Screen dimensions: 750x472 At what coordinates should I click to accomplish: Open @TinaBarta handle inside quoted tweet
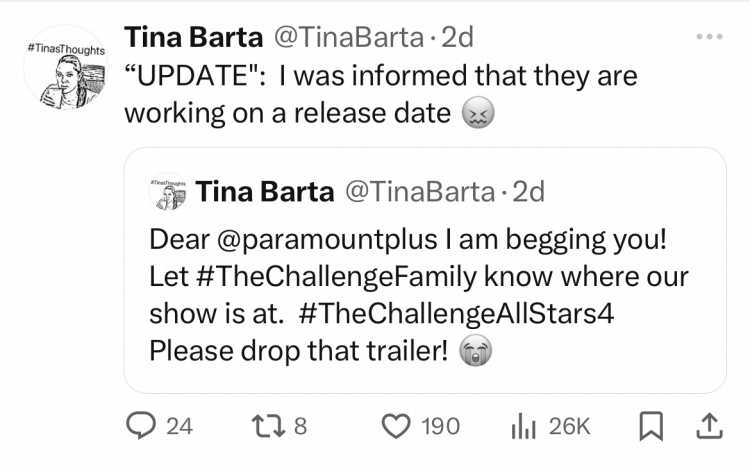tap(420, 192)
